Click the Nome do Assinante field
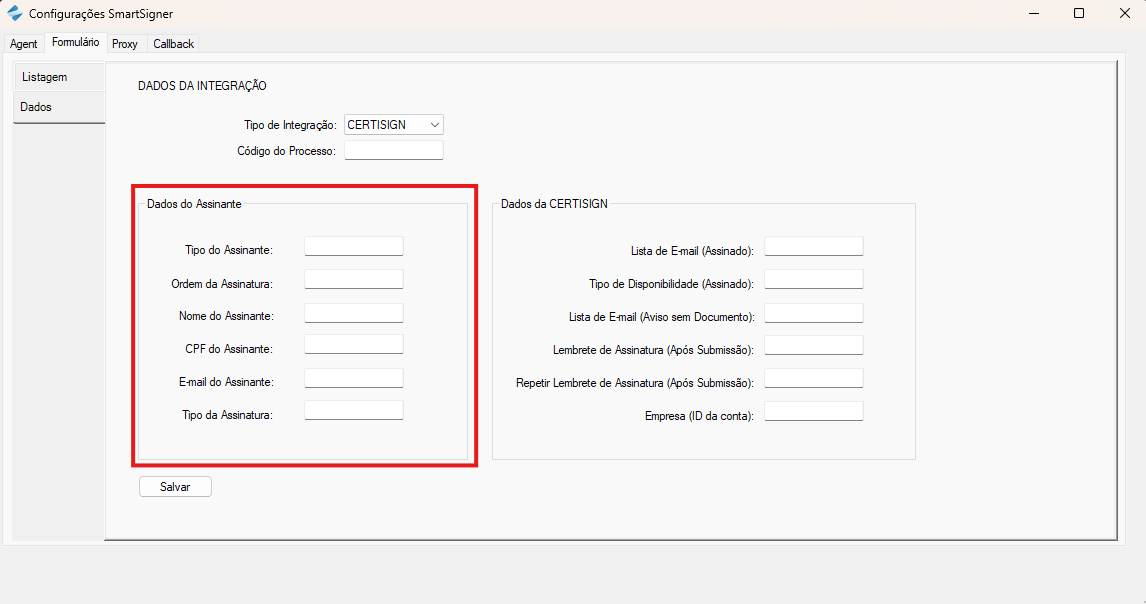Screen dimensions: 1146x604 [x=353, y=313]
